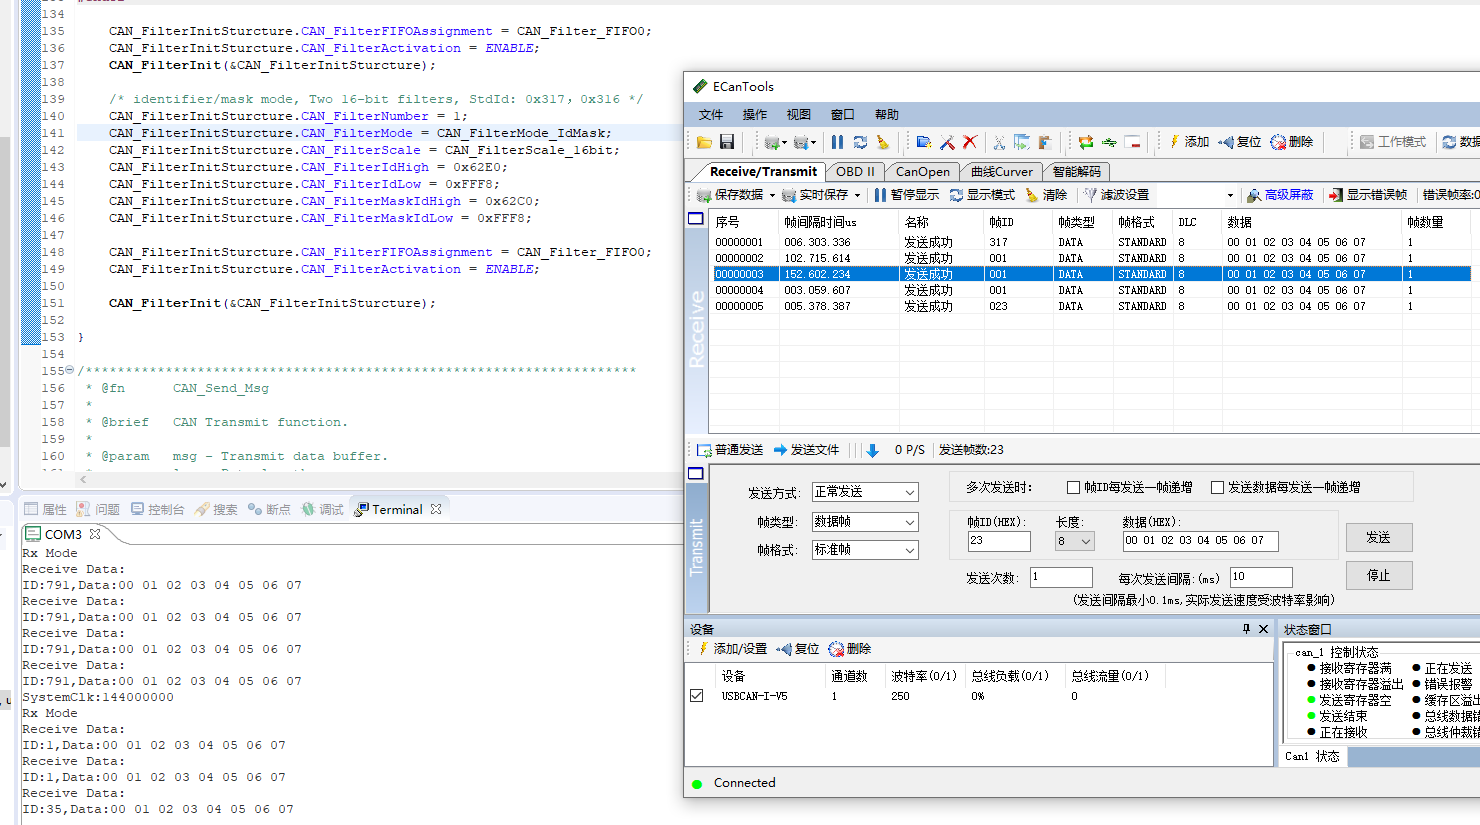1480x825 pixels.
Task: Click the scissors cut icon in toolbar
Action: coord(999,142)
